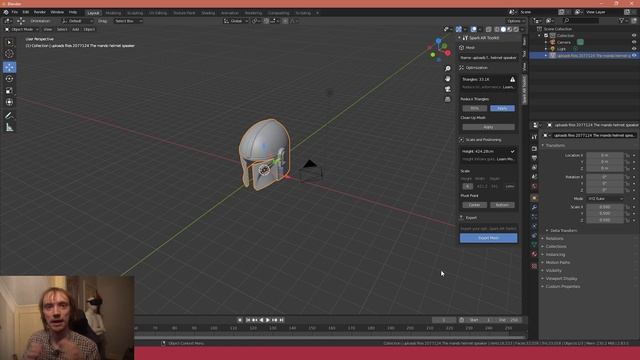Set pivot point to Bottom
The height and width of the screenshot is (360, 640).
point(502,205)
